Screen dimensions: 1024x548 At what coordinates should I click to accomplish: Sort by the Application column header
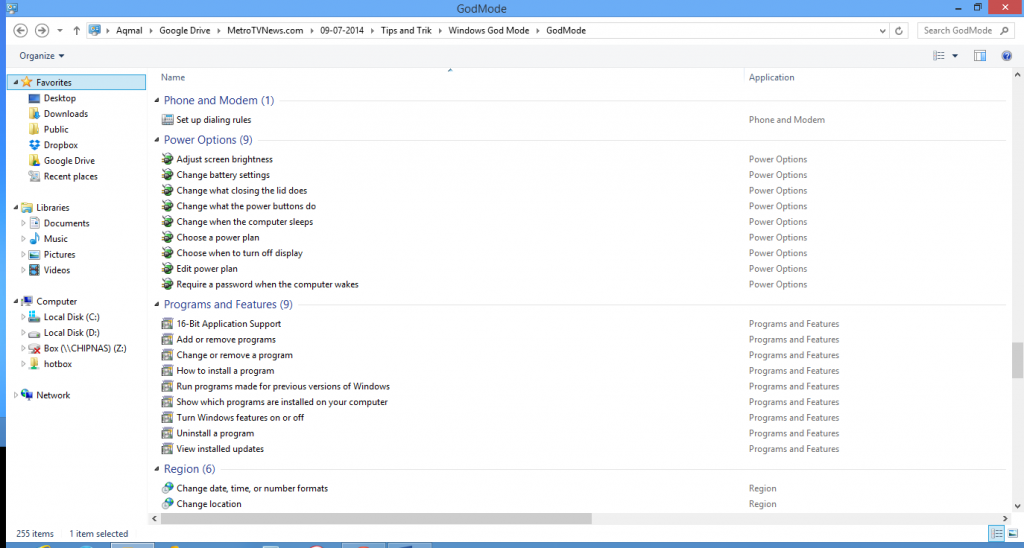771,78
